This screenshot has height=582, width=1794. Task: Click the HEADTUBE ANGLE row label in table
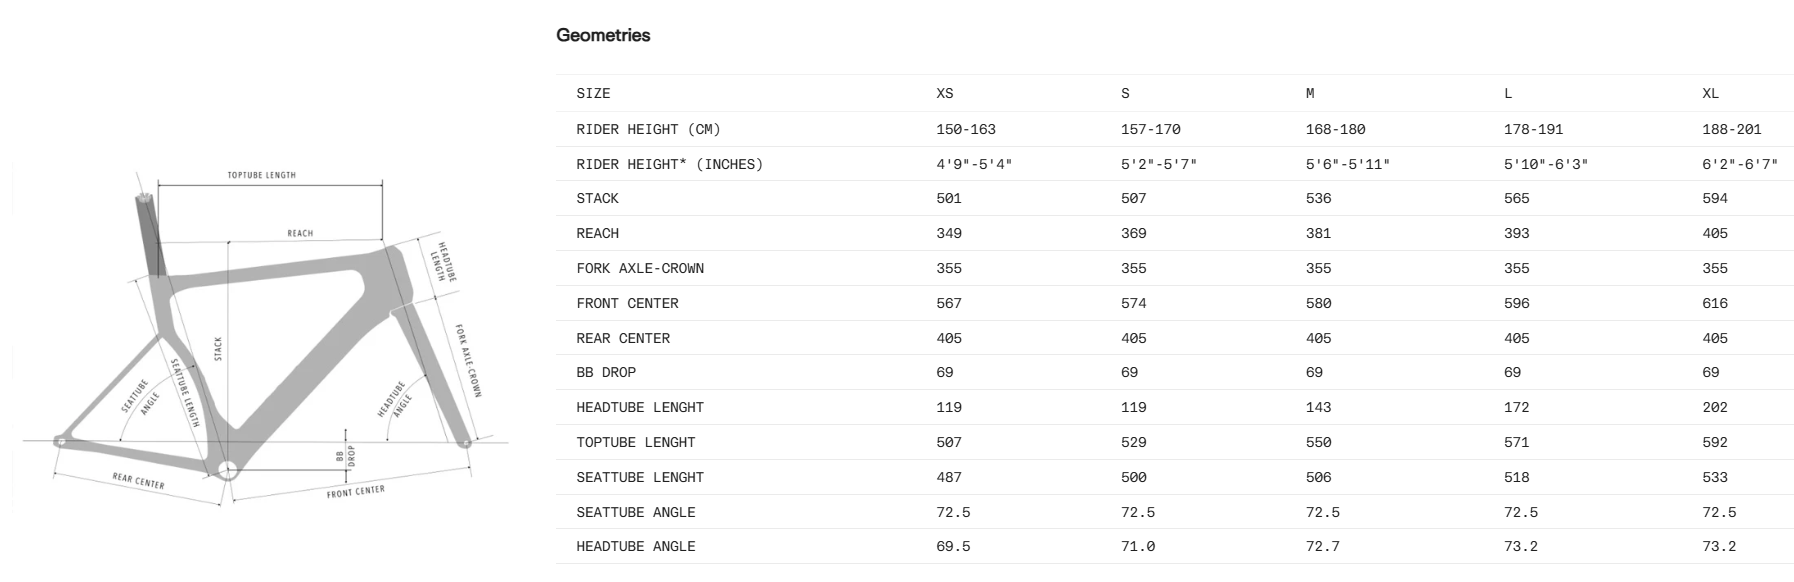click(x=636, y=546)
